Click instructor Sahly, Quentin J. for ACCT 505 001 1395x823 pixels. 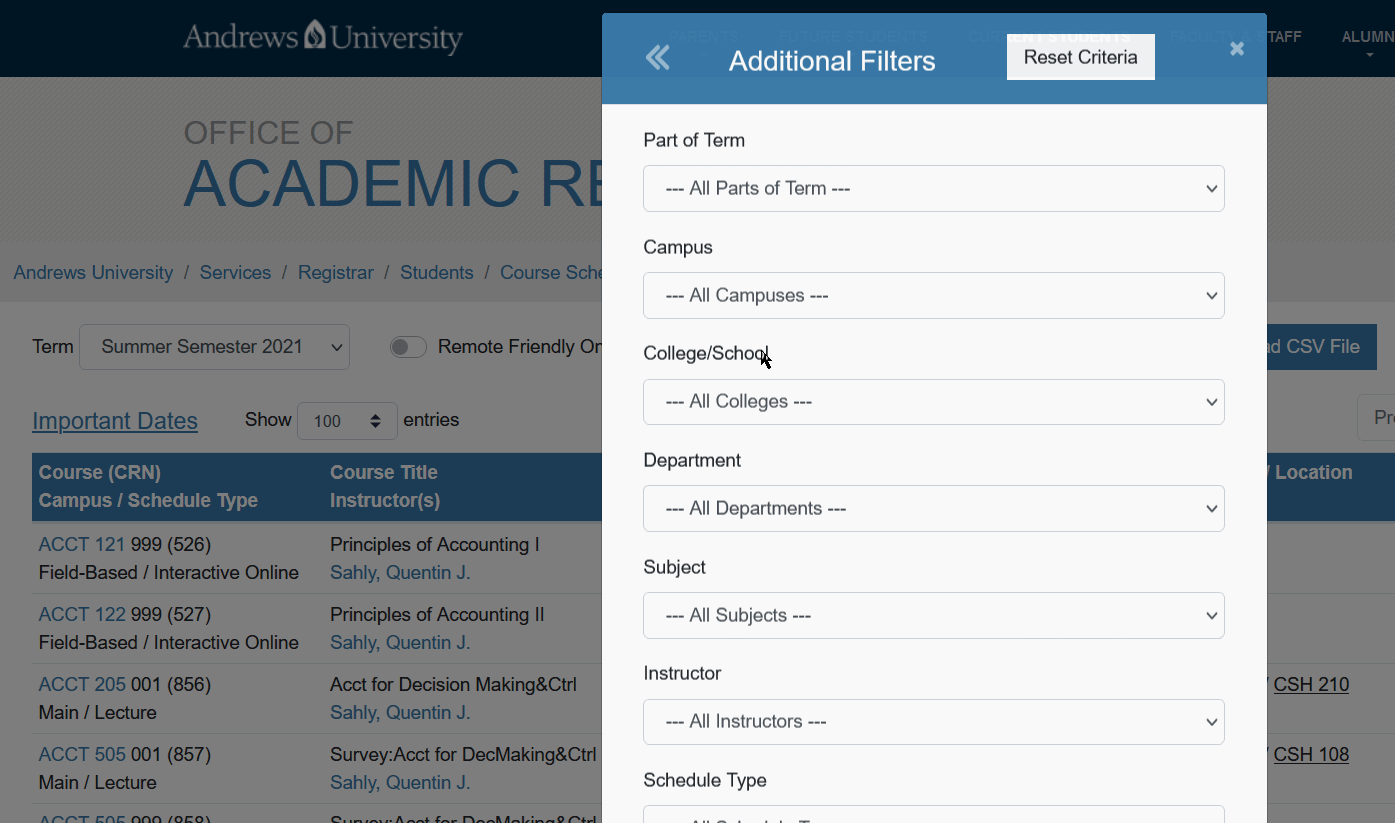tap(400, 783)
